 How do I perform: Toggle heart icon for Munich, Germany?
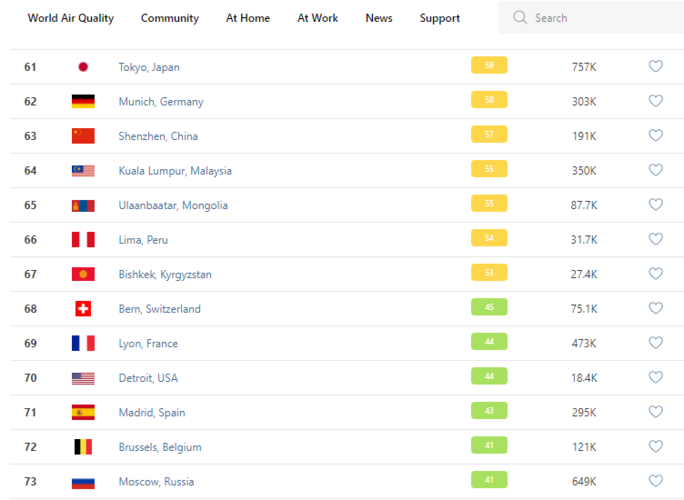point(655,101)
